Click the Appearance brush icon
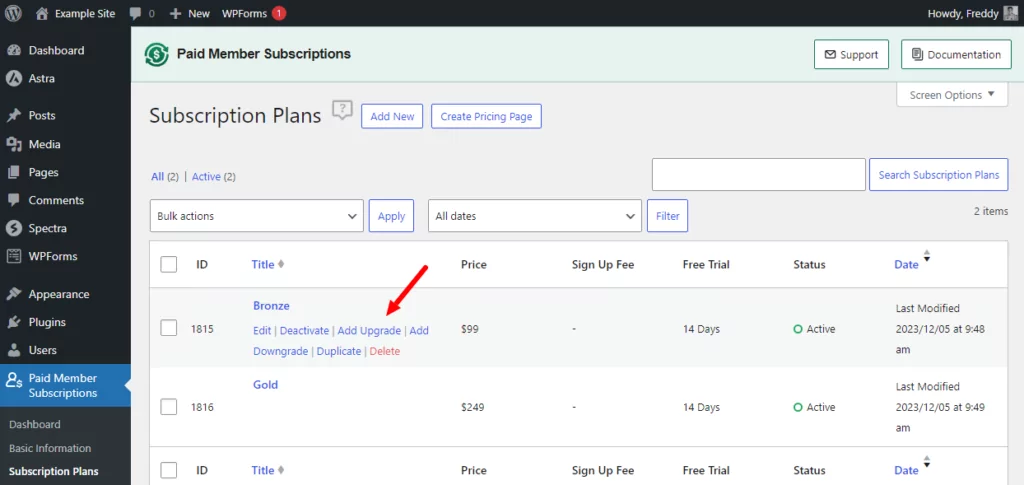 14,294
